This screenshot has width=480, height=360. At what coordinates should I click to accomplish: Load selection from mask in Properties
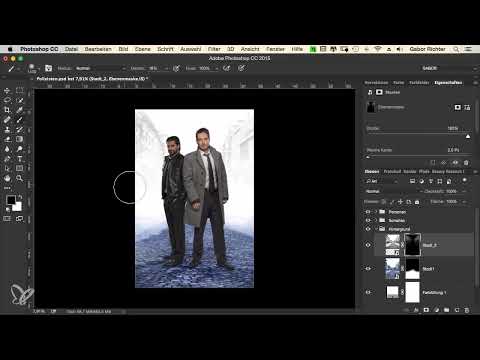coord(433,163)
